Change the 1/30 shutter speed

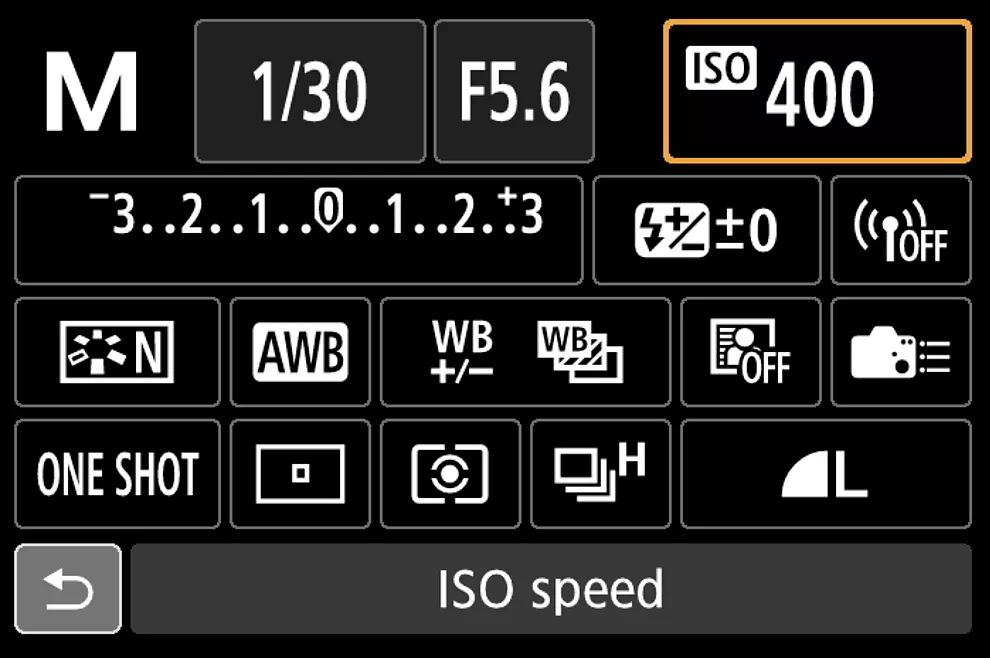pos(310,91)
